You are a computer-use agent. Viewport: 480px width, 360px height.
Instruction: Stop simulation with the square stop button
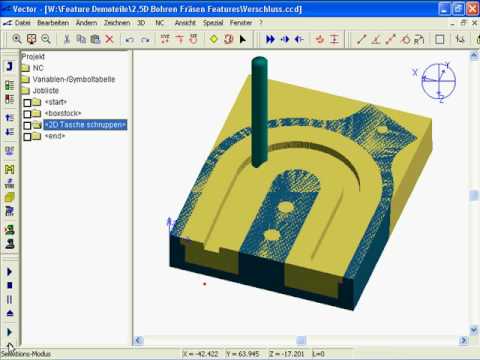[x=10, y=286]
